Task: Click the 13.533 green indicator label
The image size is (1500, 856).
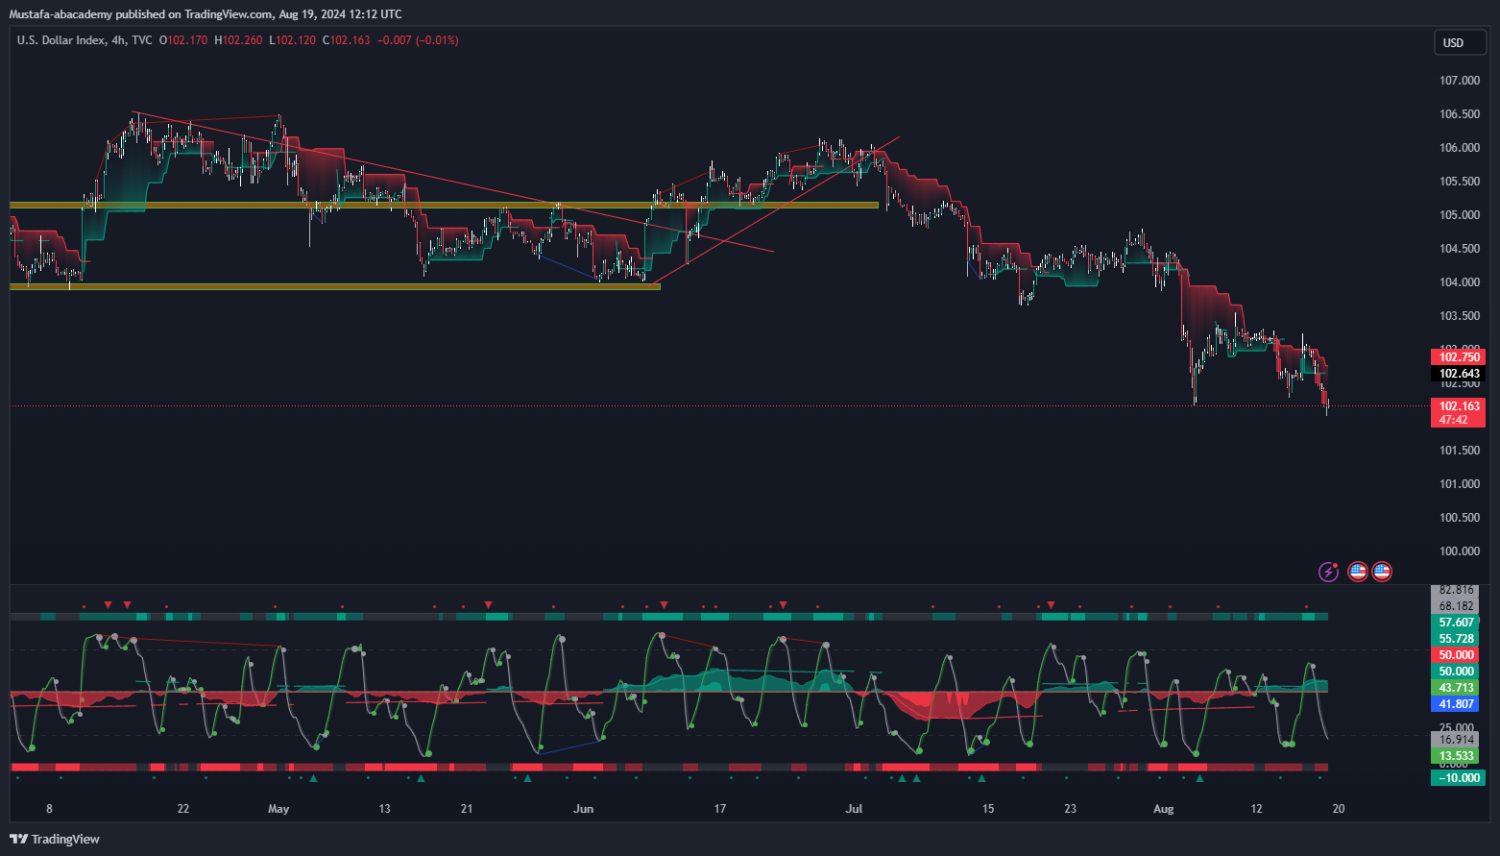Action: point(1456,756)
